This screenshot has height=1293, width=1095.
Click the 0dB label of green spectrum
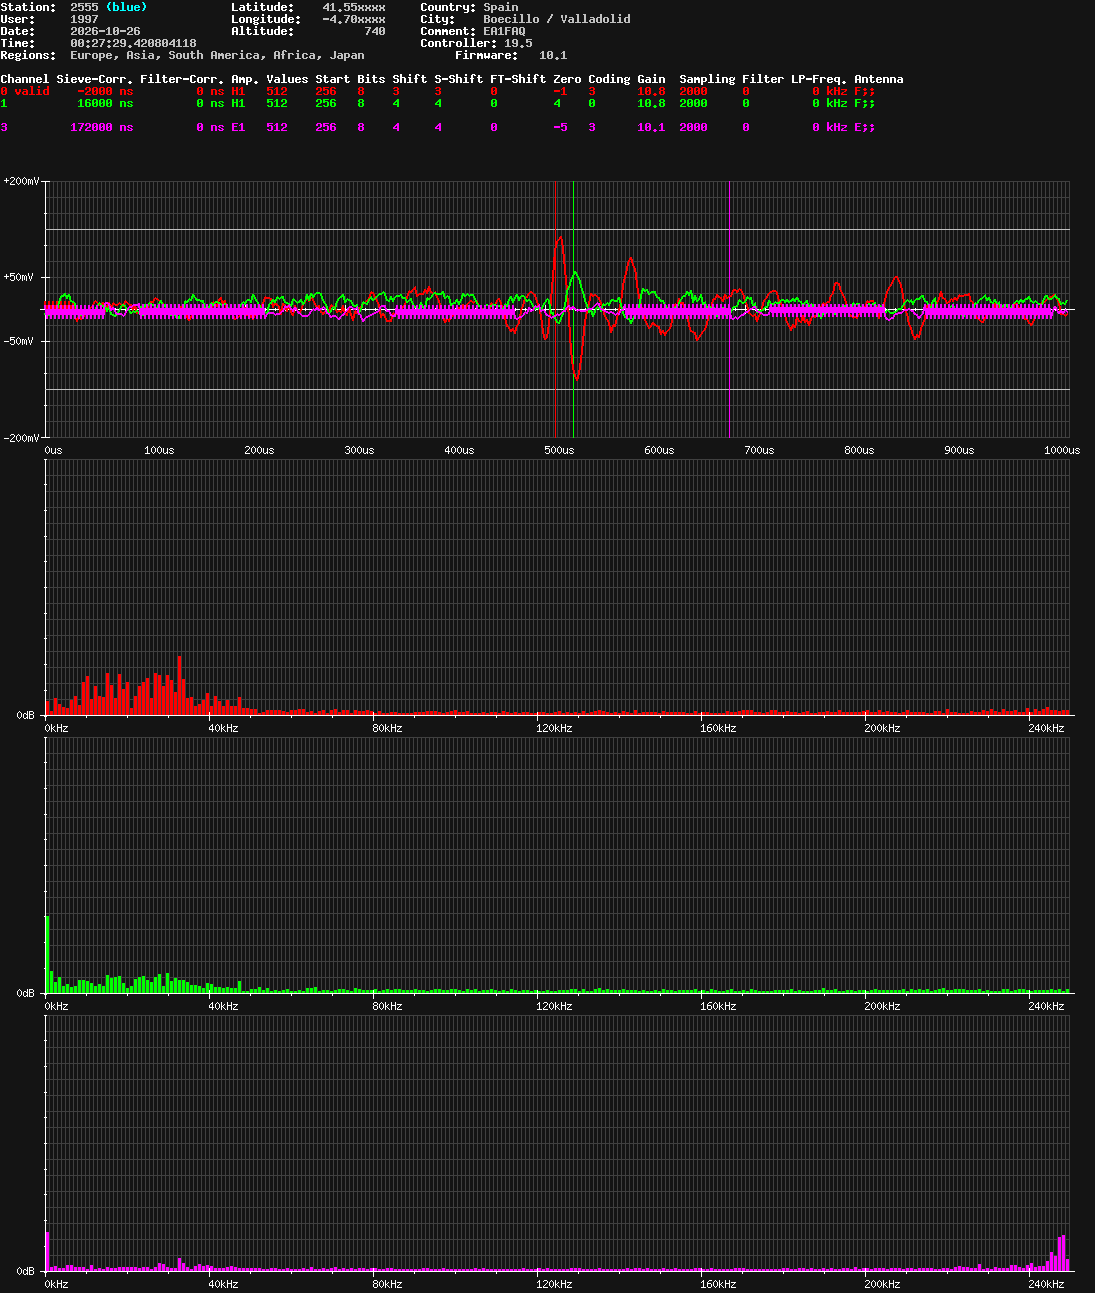26,993
